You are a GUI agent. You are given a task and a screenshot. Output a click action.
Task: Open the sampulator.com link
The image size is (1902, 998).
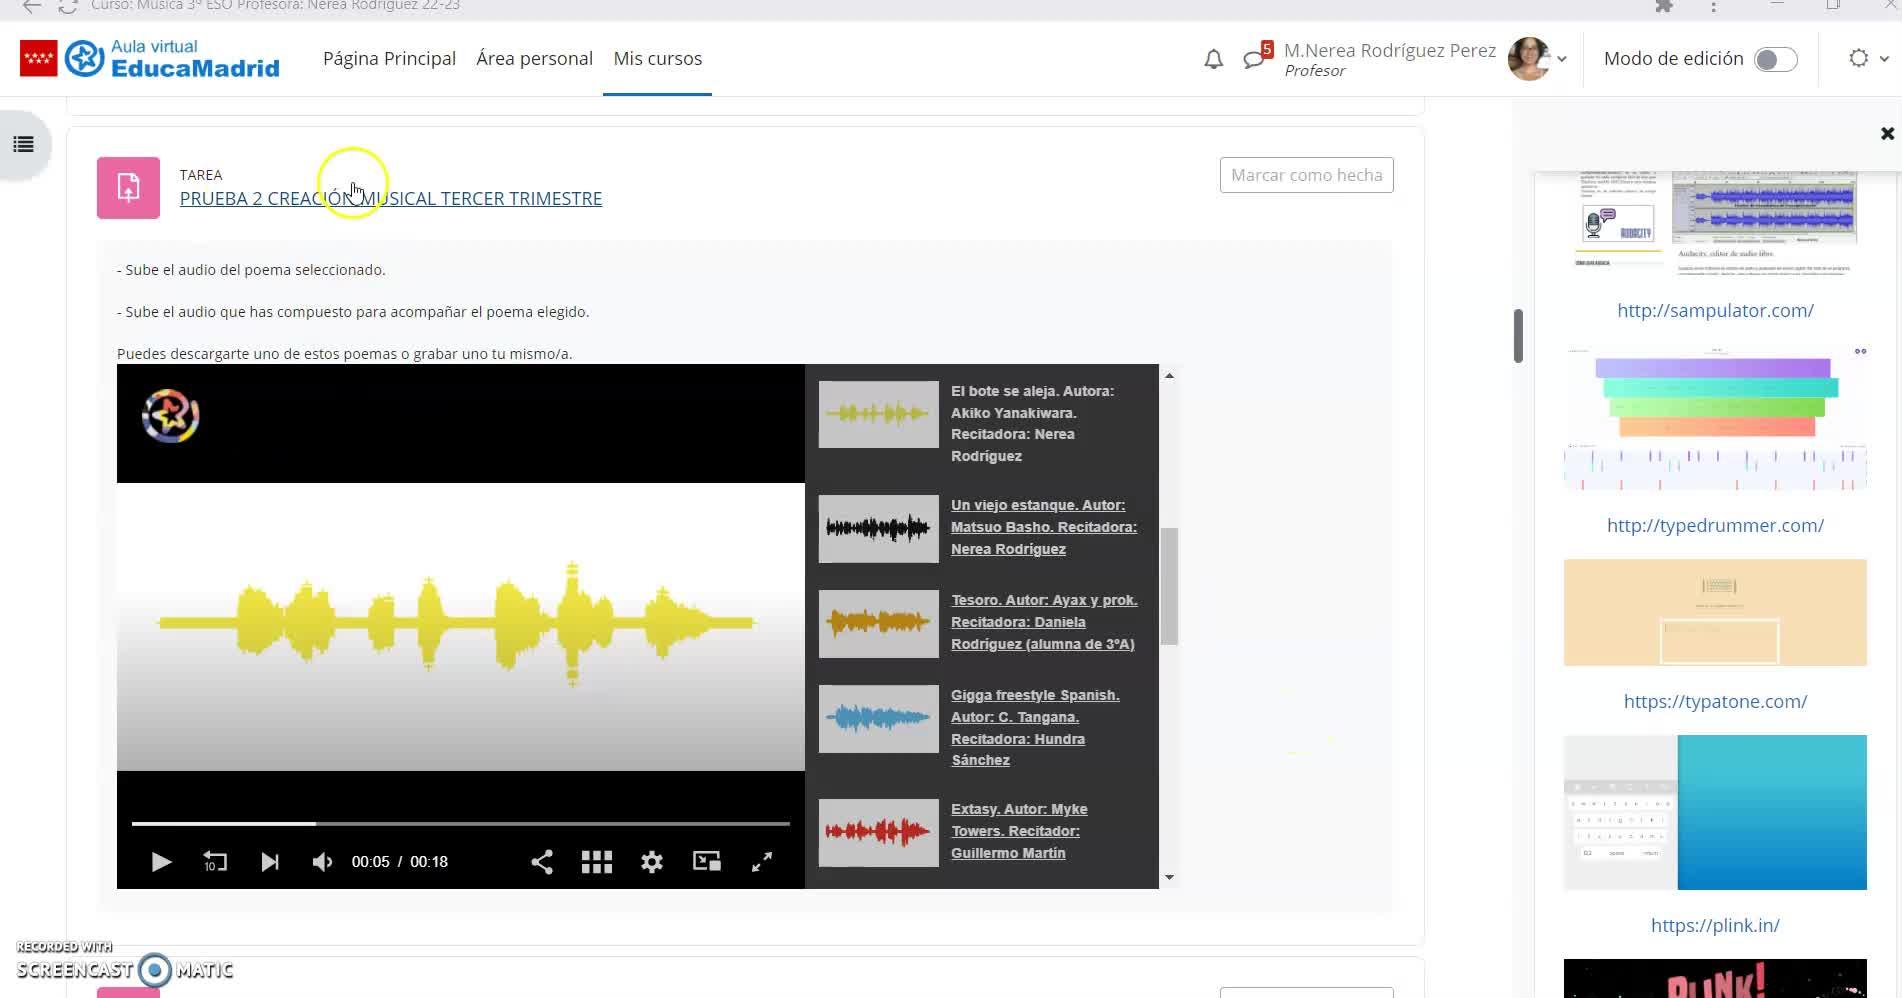[1715, 311]
